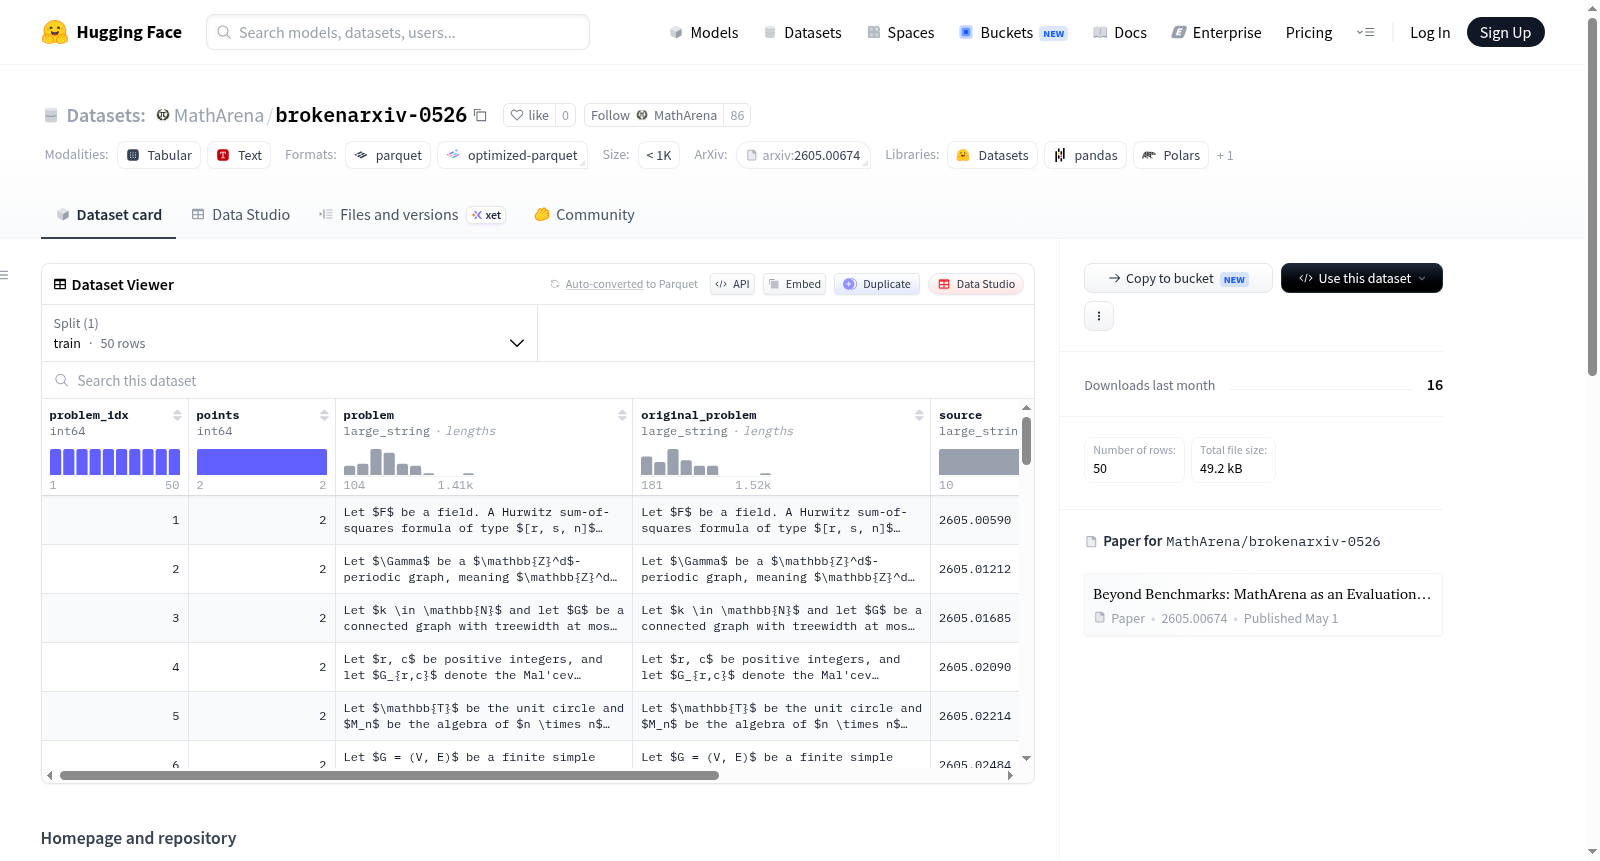Click the points histogram bar
This screenshot has height=861, width=1600.
click(262, 462)
